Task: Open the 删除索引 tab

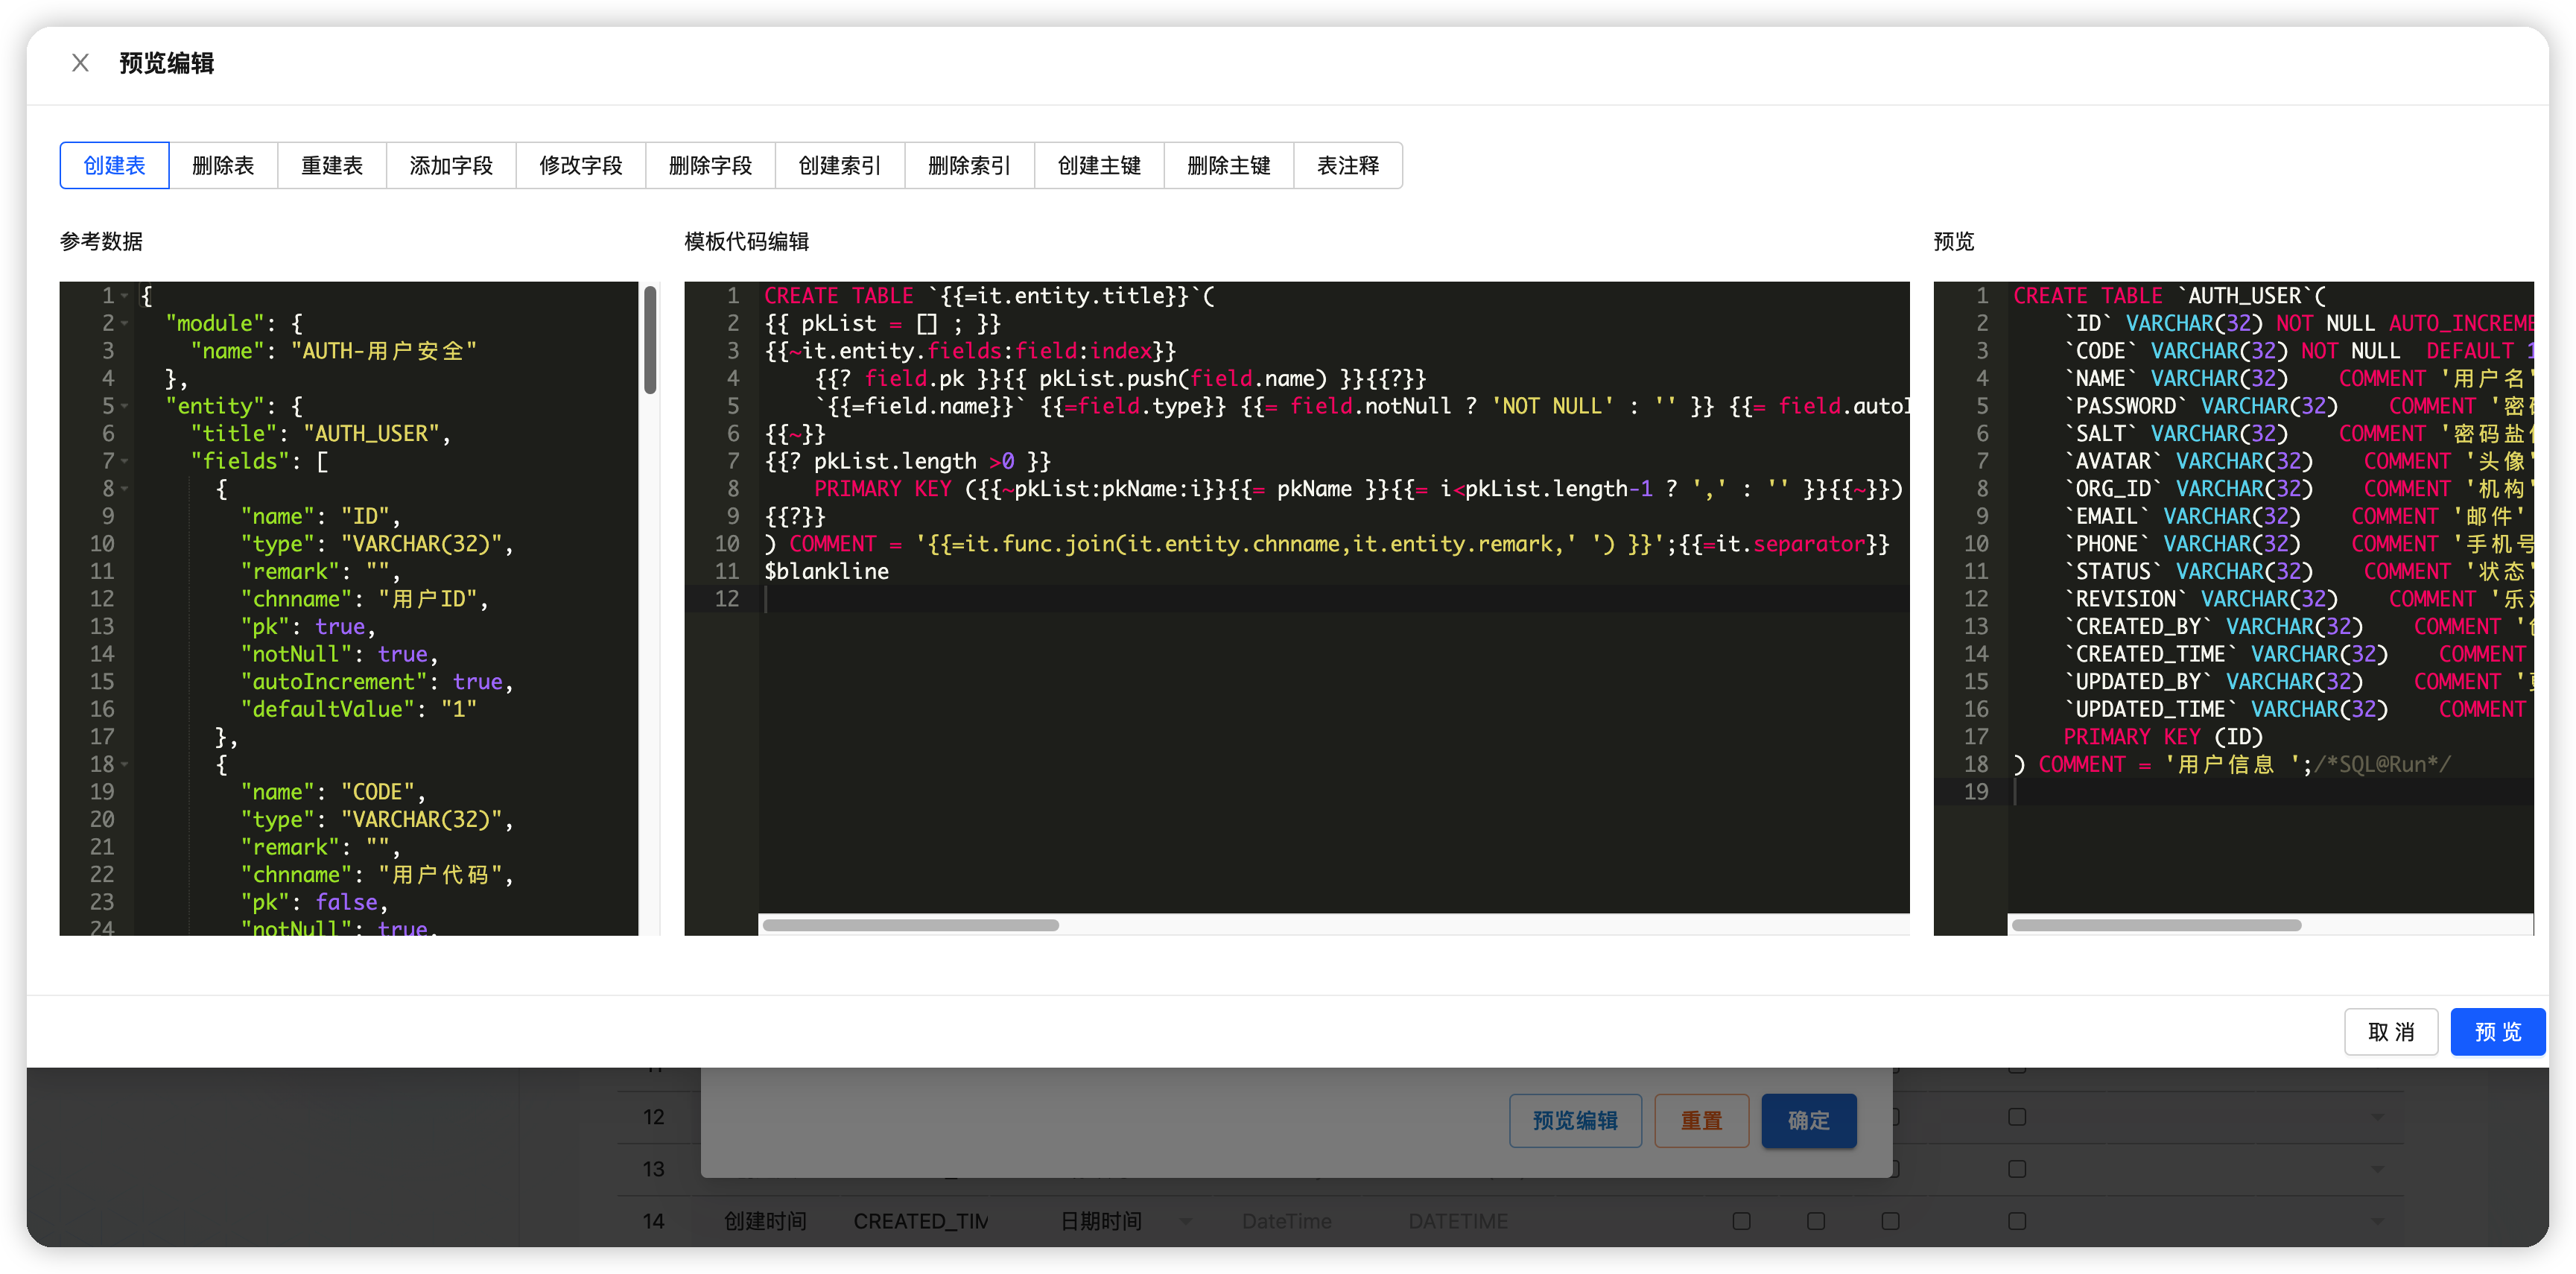Action: 969,166
